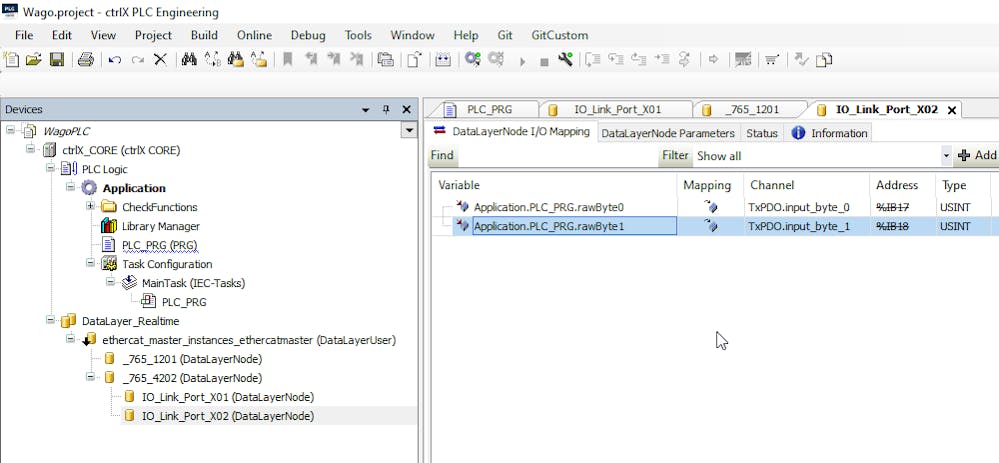Stop the application with the square icon
The width and height of the screenshot is (999, 463).
click(x=544, y=62)
